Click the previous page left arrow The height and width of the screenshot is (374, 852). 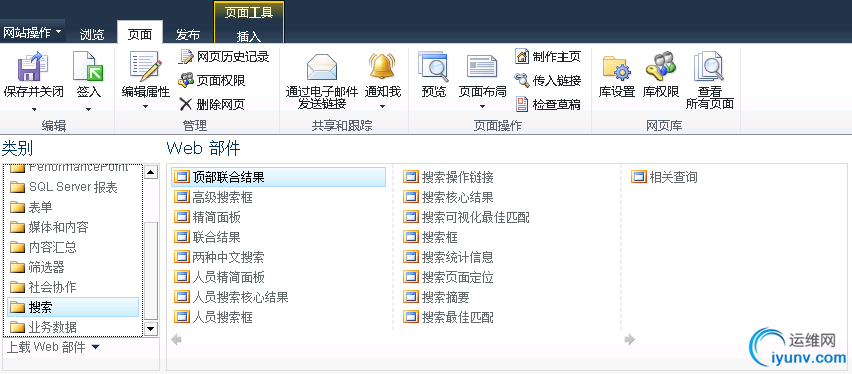[x=176, y=340]
